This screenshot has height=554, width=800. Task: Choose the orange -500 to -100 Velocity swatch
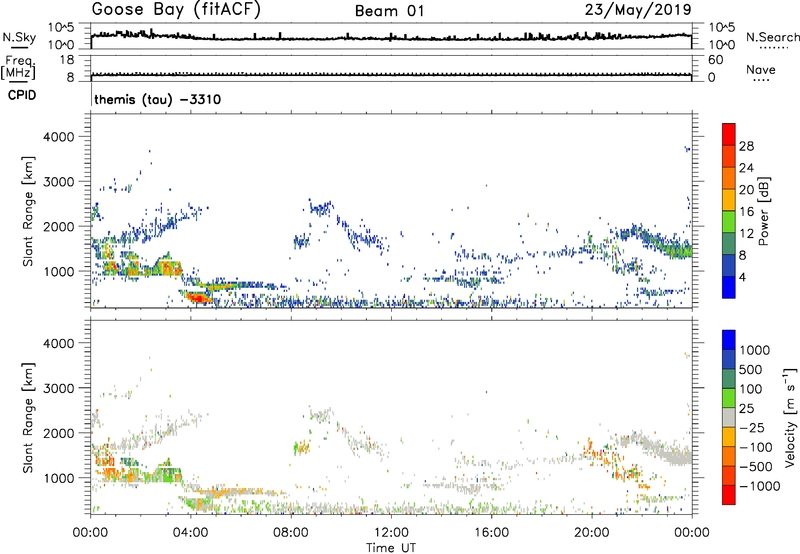729,457
